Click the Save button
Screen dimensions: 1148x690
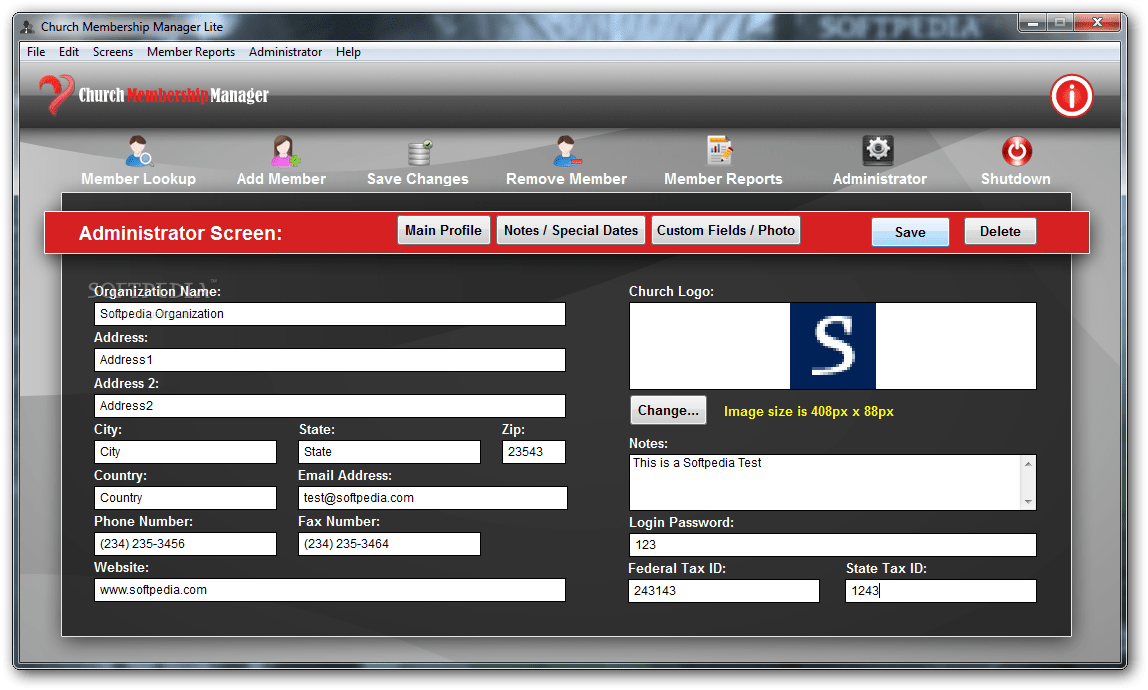click(910, 231)
